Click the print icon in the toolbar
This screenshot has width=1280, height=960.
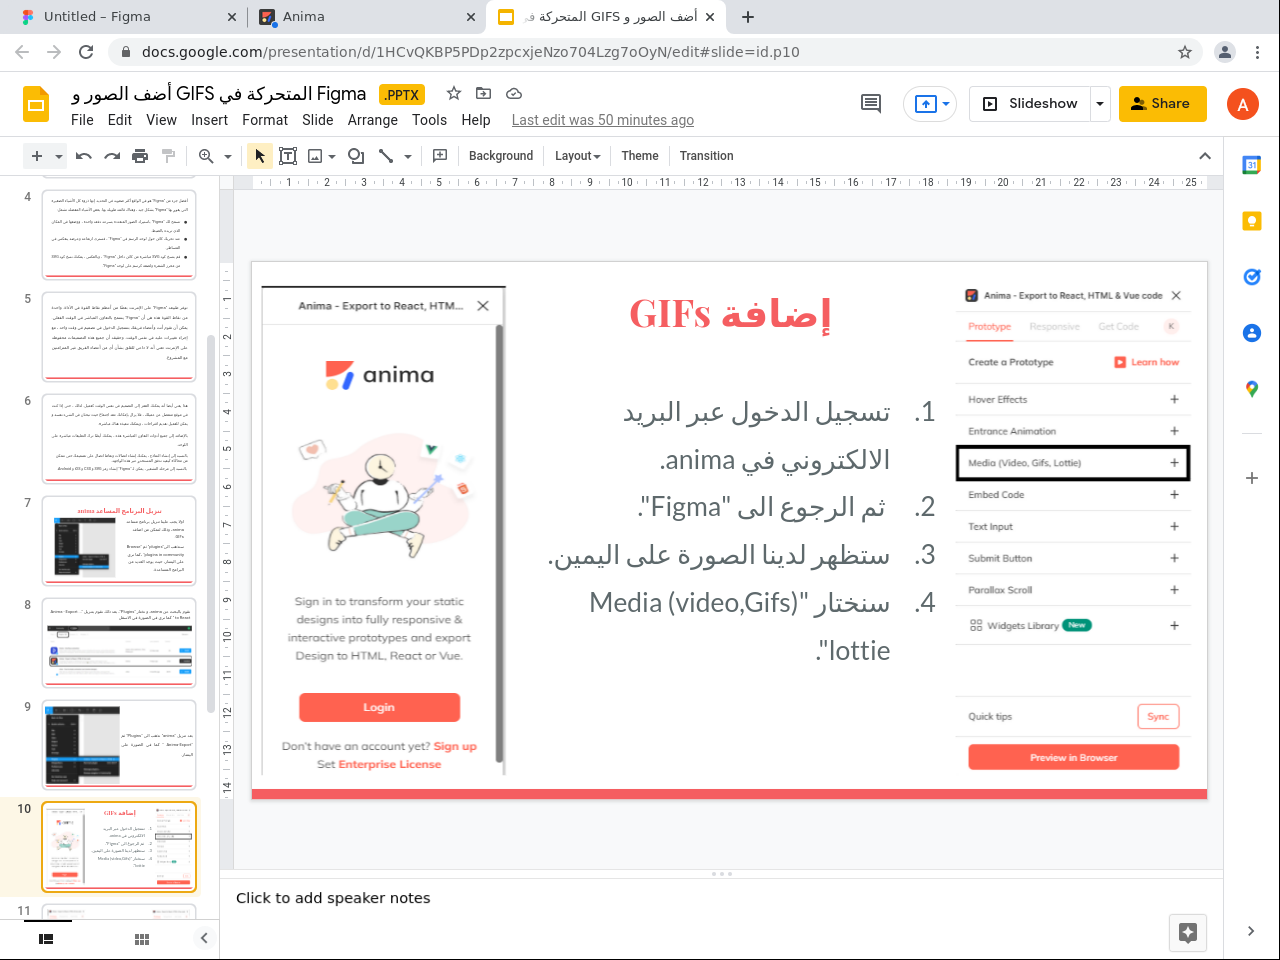point(140,156)
